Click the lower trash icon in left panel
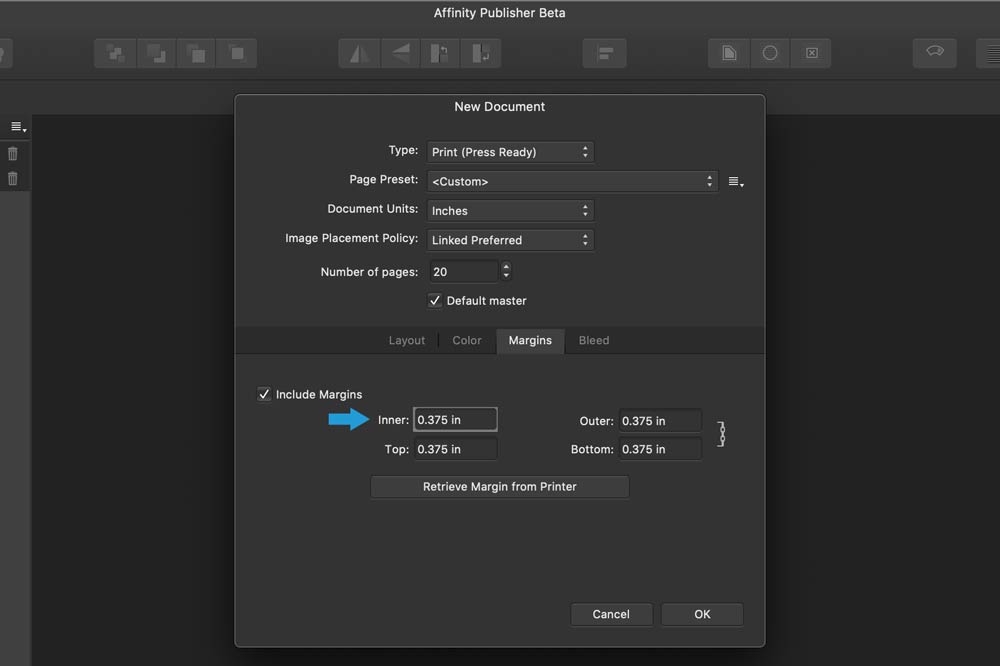 pyautogui.click(x=13, y=178)
